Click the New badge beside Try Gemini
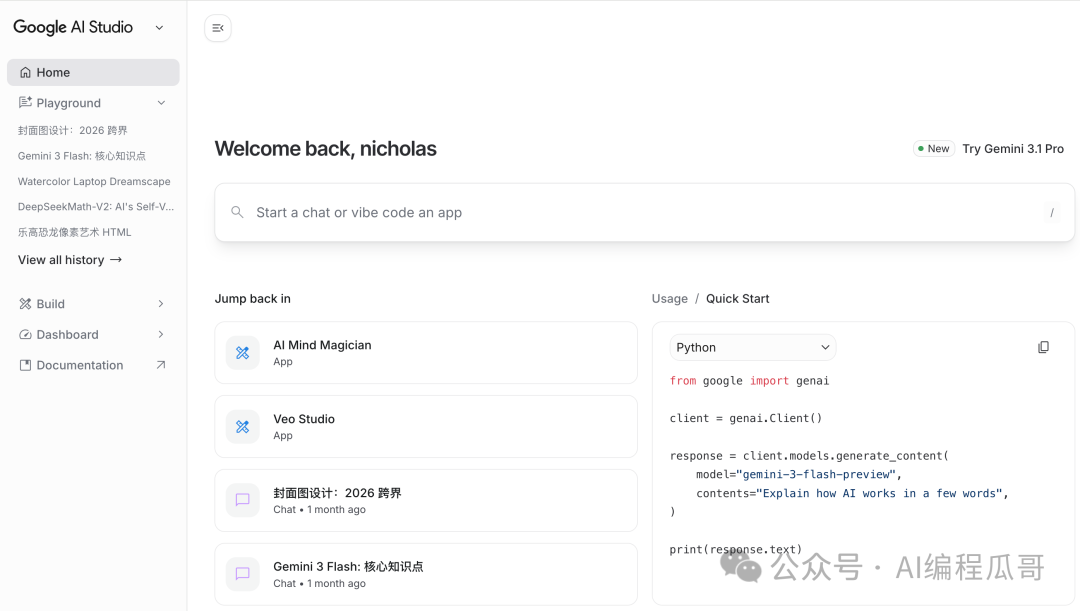 [x=934, y=149]
